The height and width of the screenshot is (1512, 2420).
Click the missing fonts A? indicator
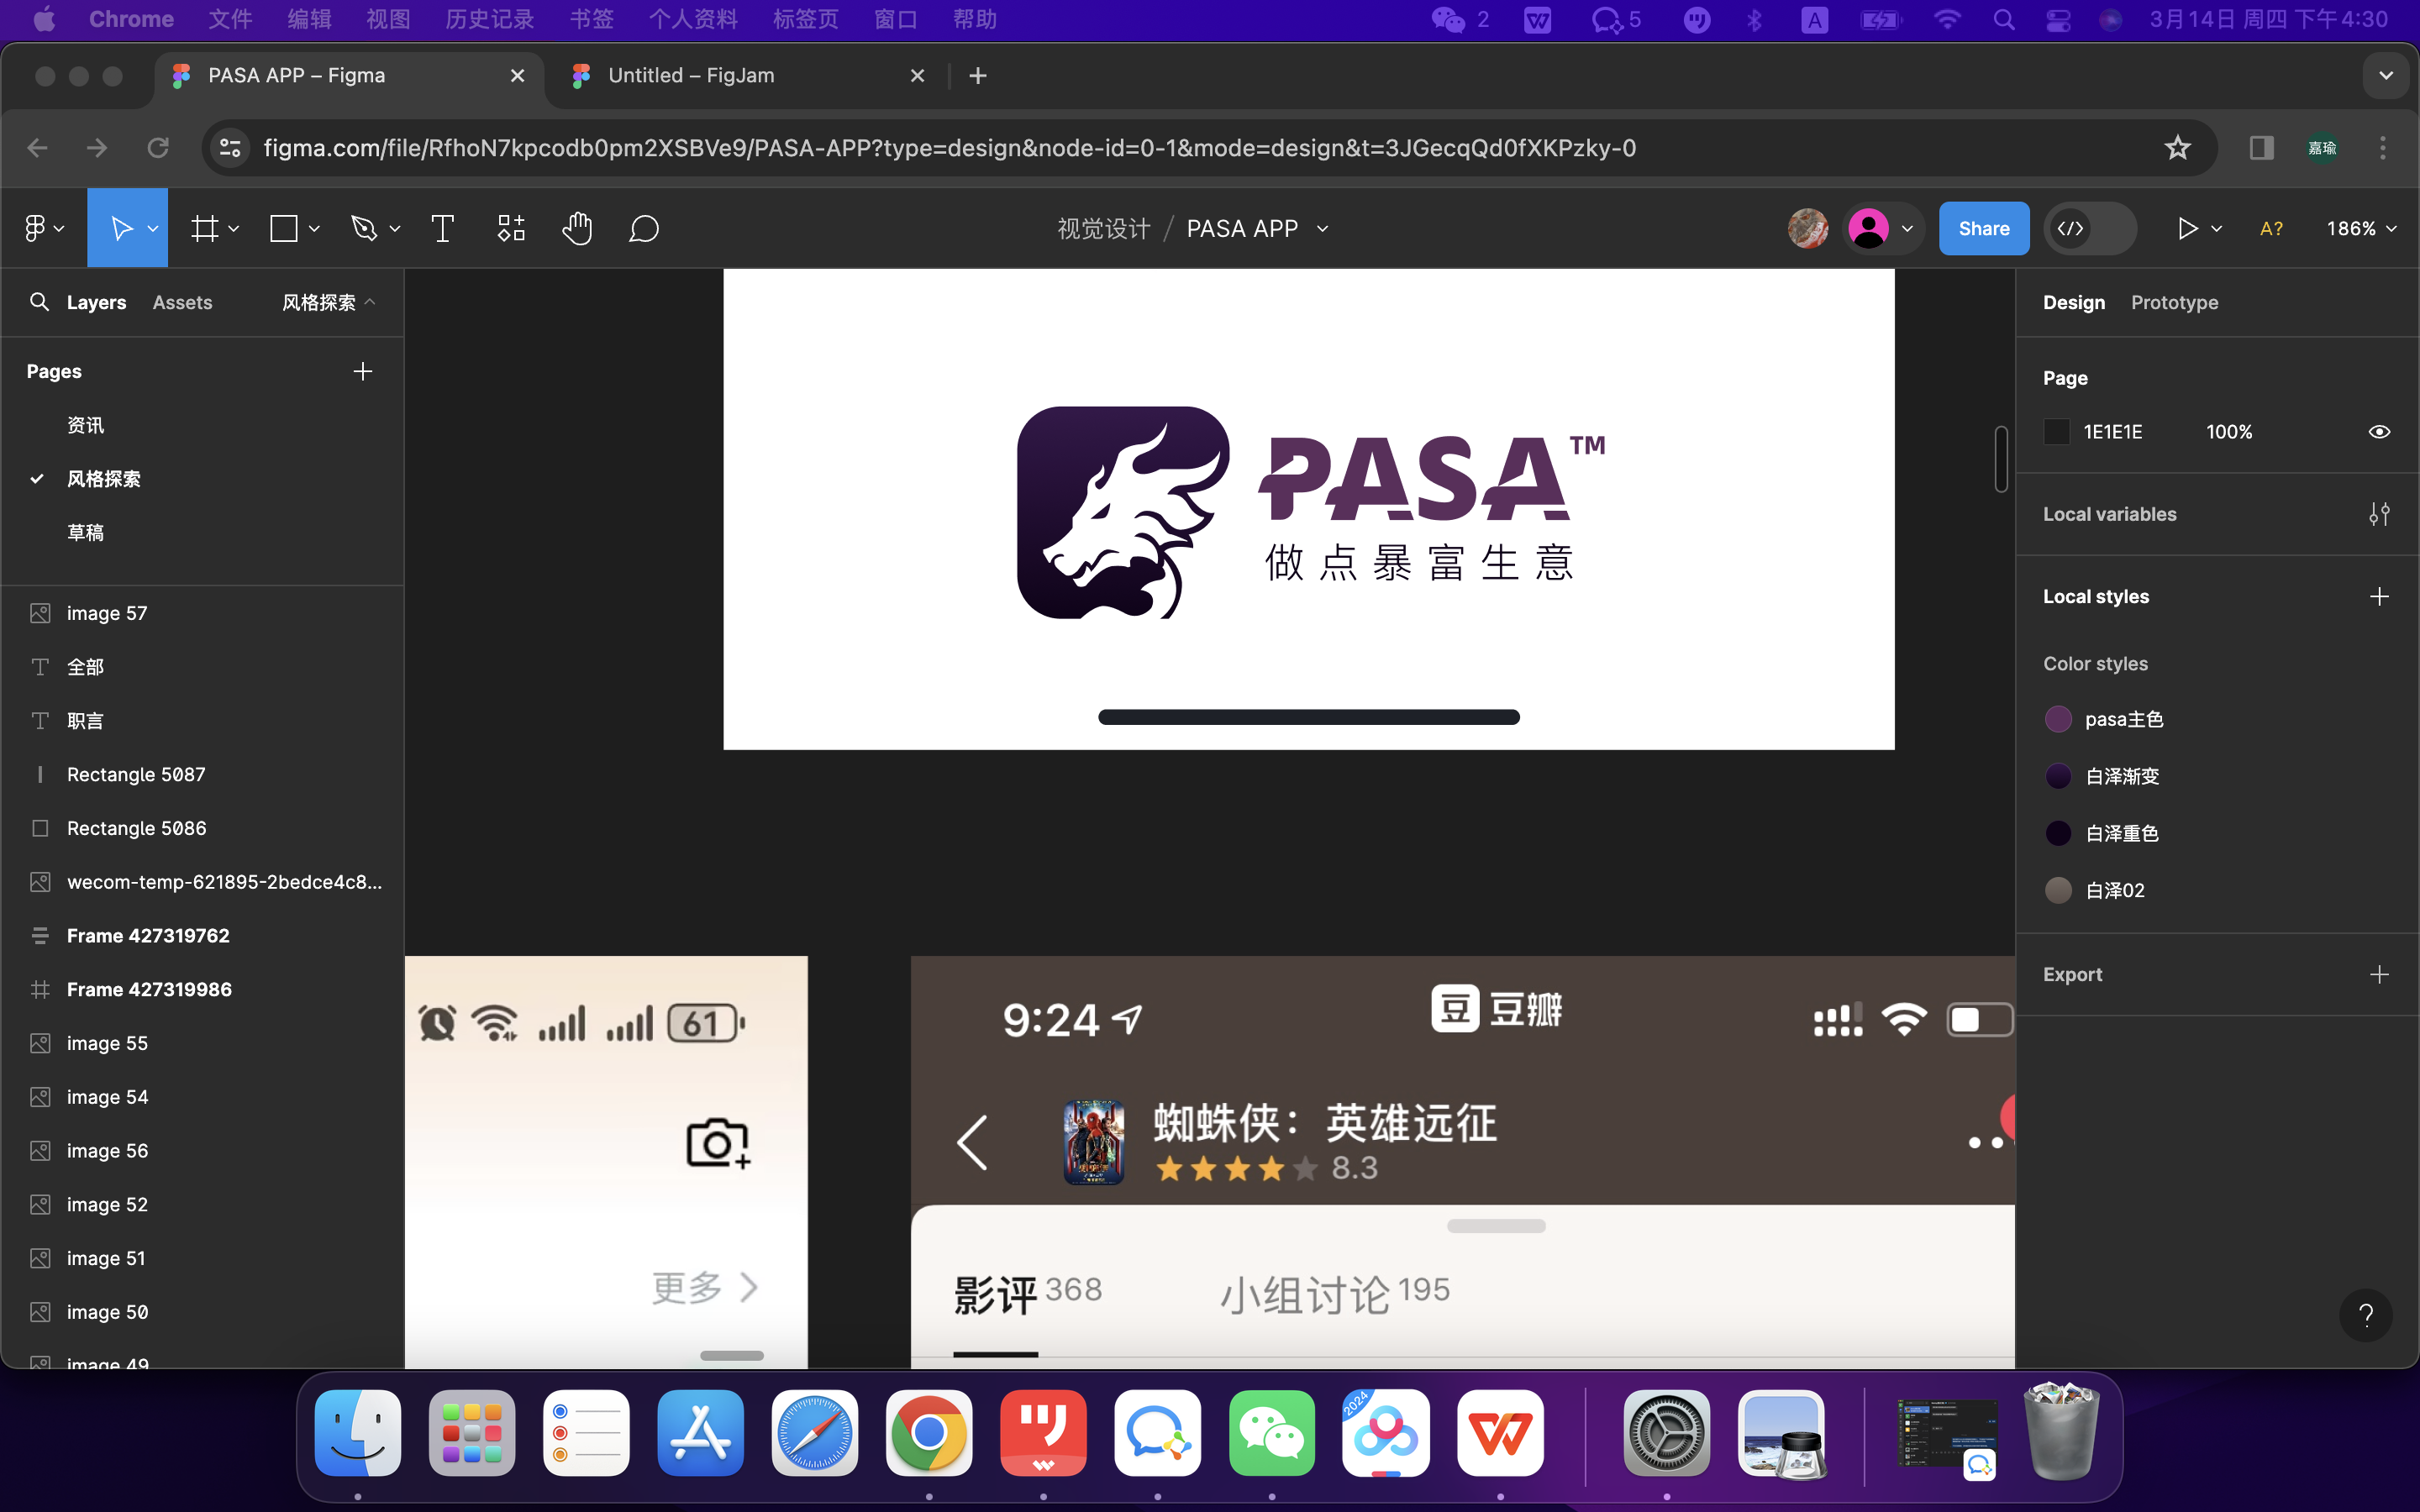(2271, 229)
